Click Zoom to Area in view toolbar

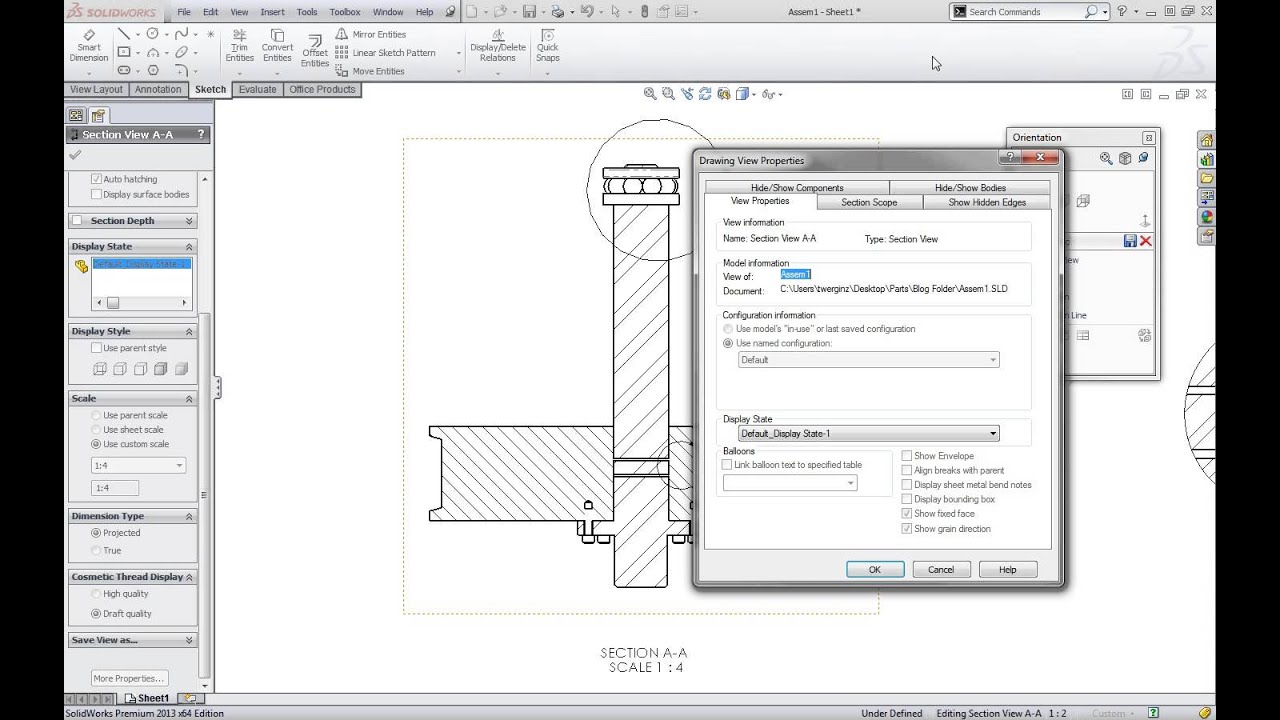[x=668, y=94]
